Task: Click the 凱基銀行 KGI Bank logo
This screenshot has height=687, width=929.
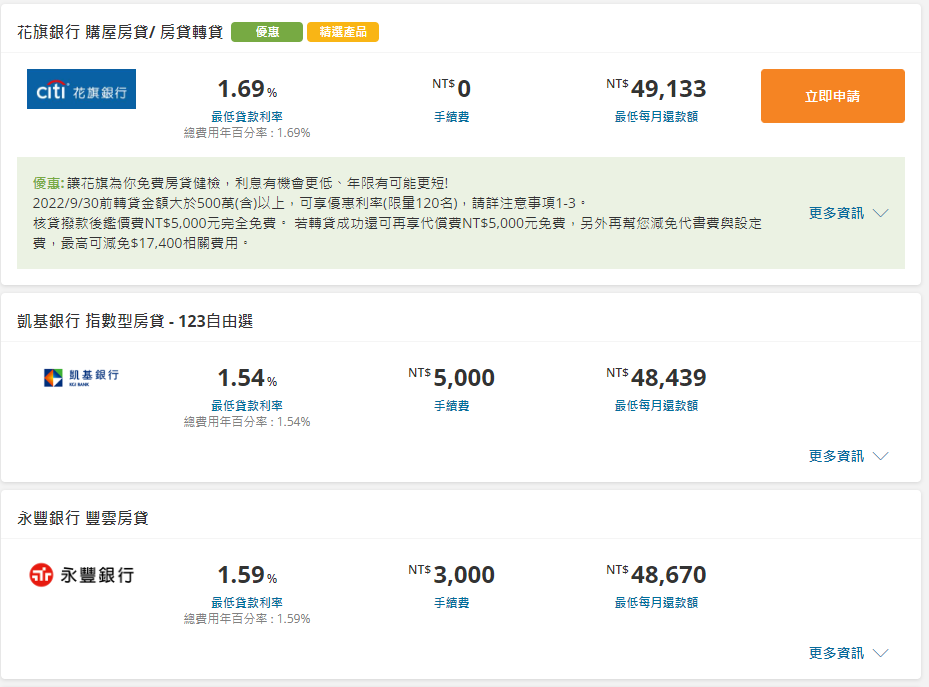Action: pos(81,377)
